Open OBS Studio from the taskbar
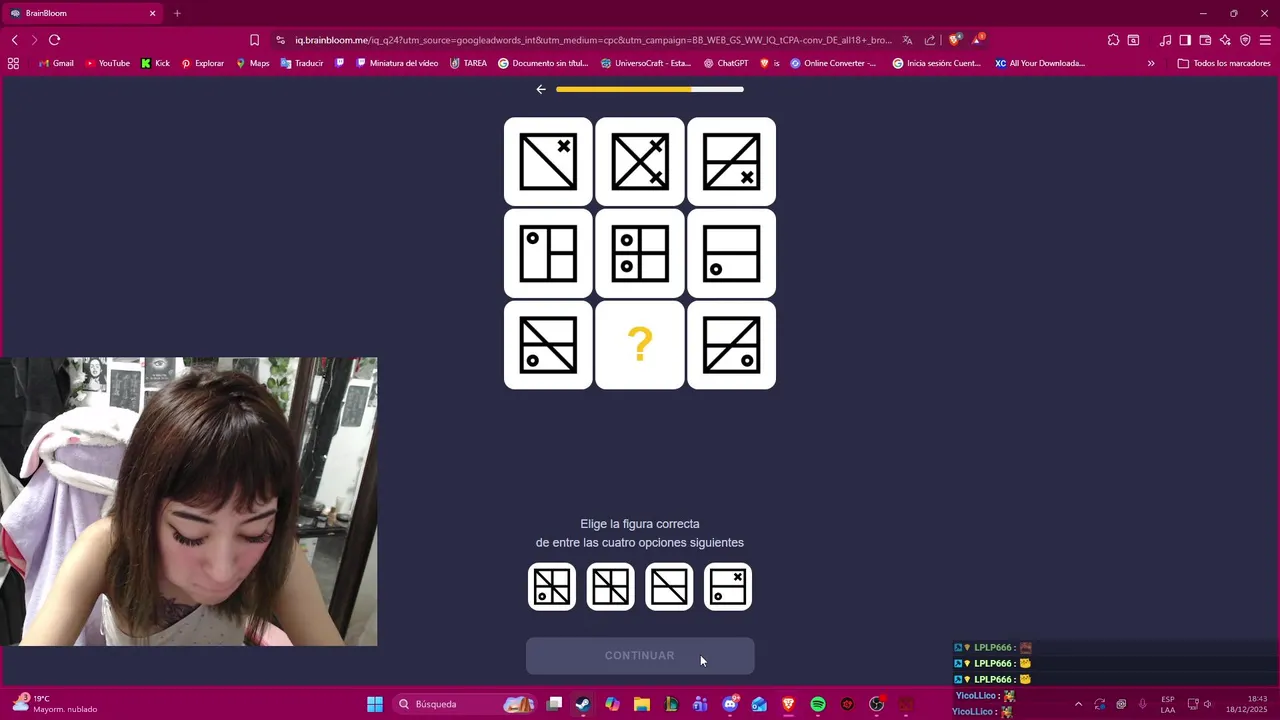 pos(877,704)
